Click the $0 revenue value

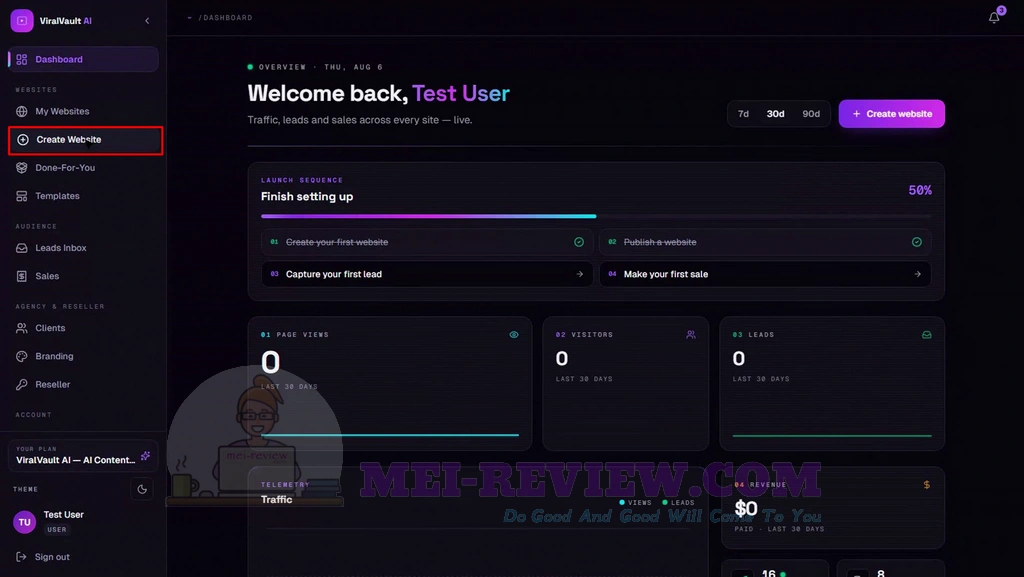point(746,508)
